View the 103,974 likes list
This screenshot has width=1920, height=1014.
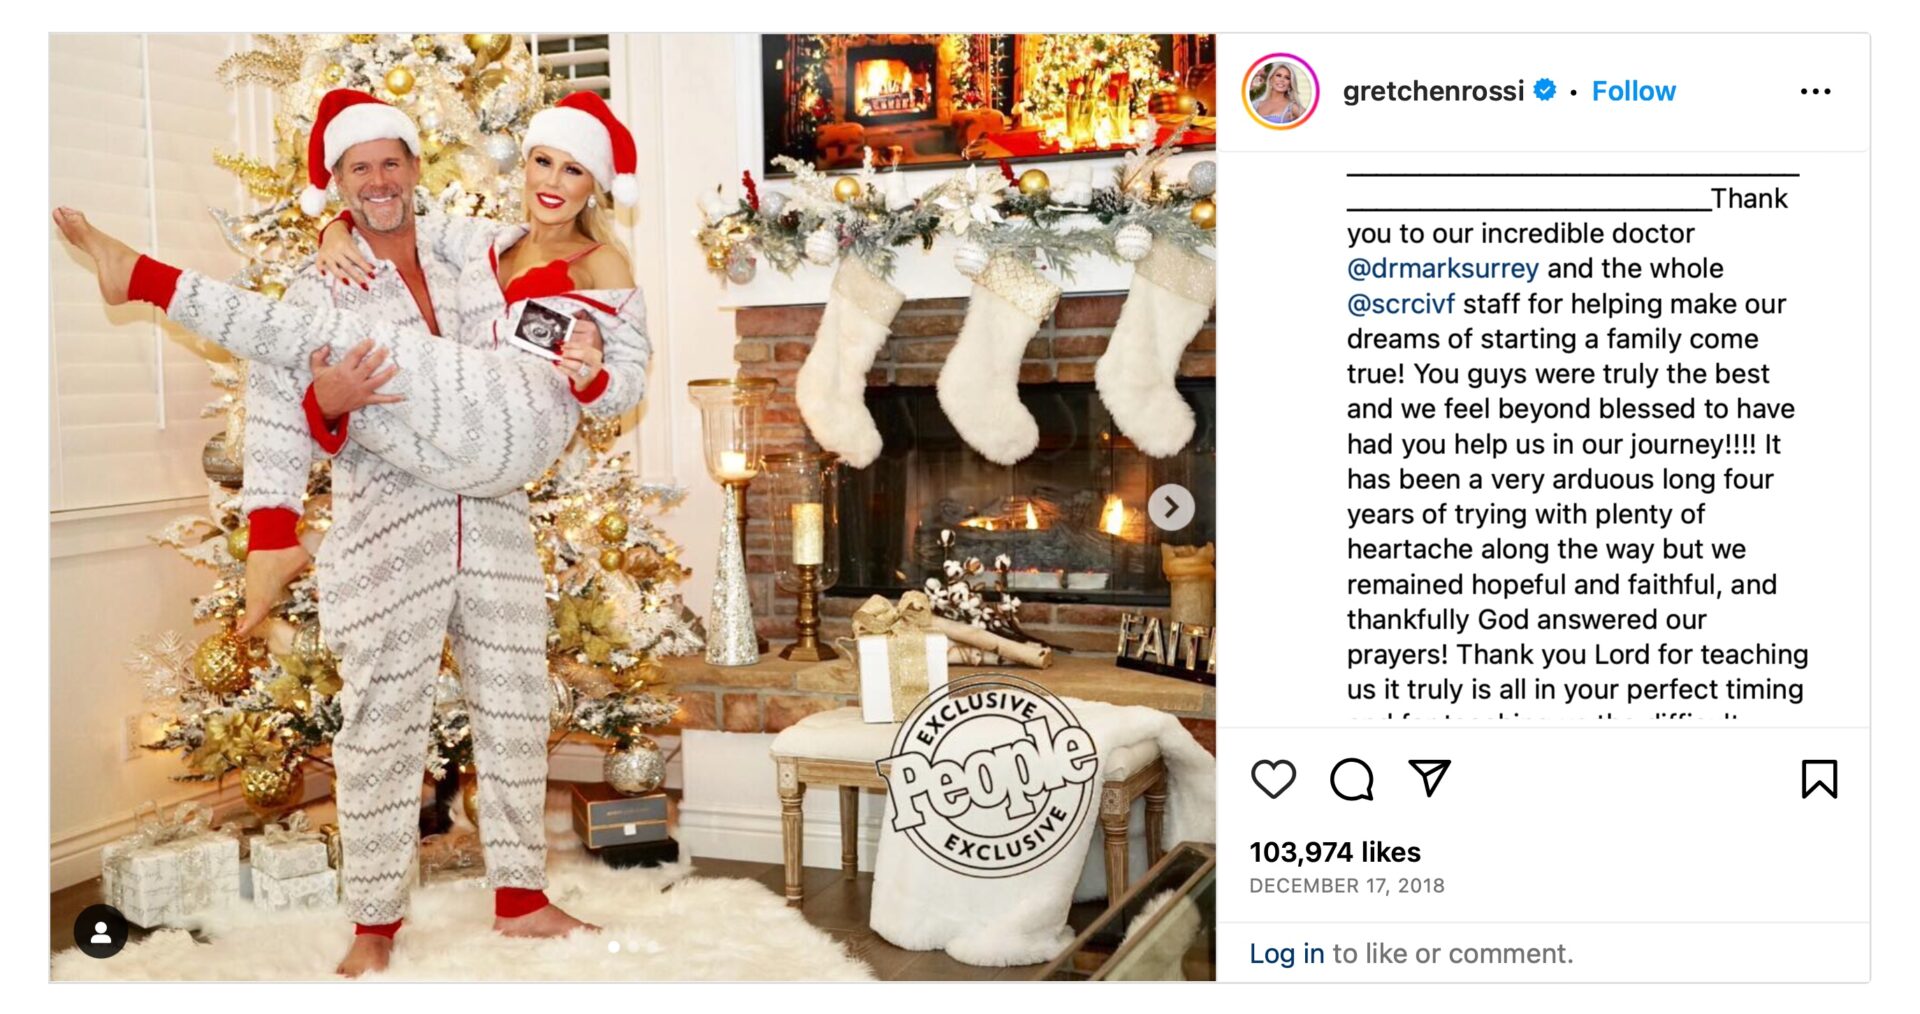(x=1334, y=852)
